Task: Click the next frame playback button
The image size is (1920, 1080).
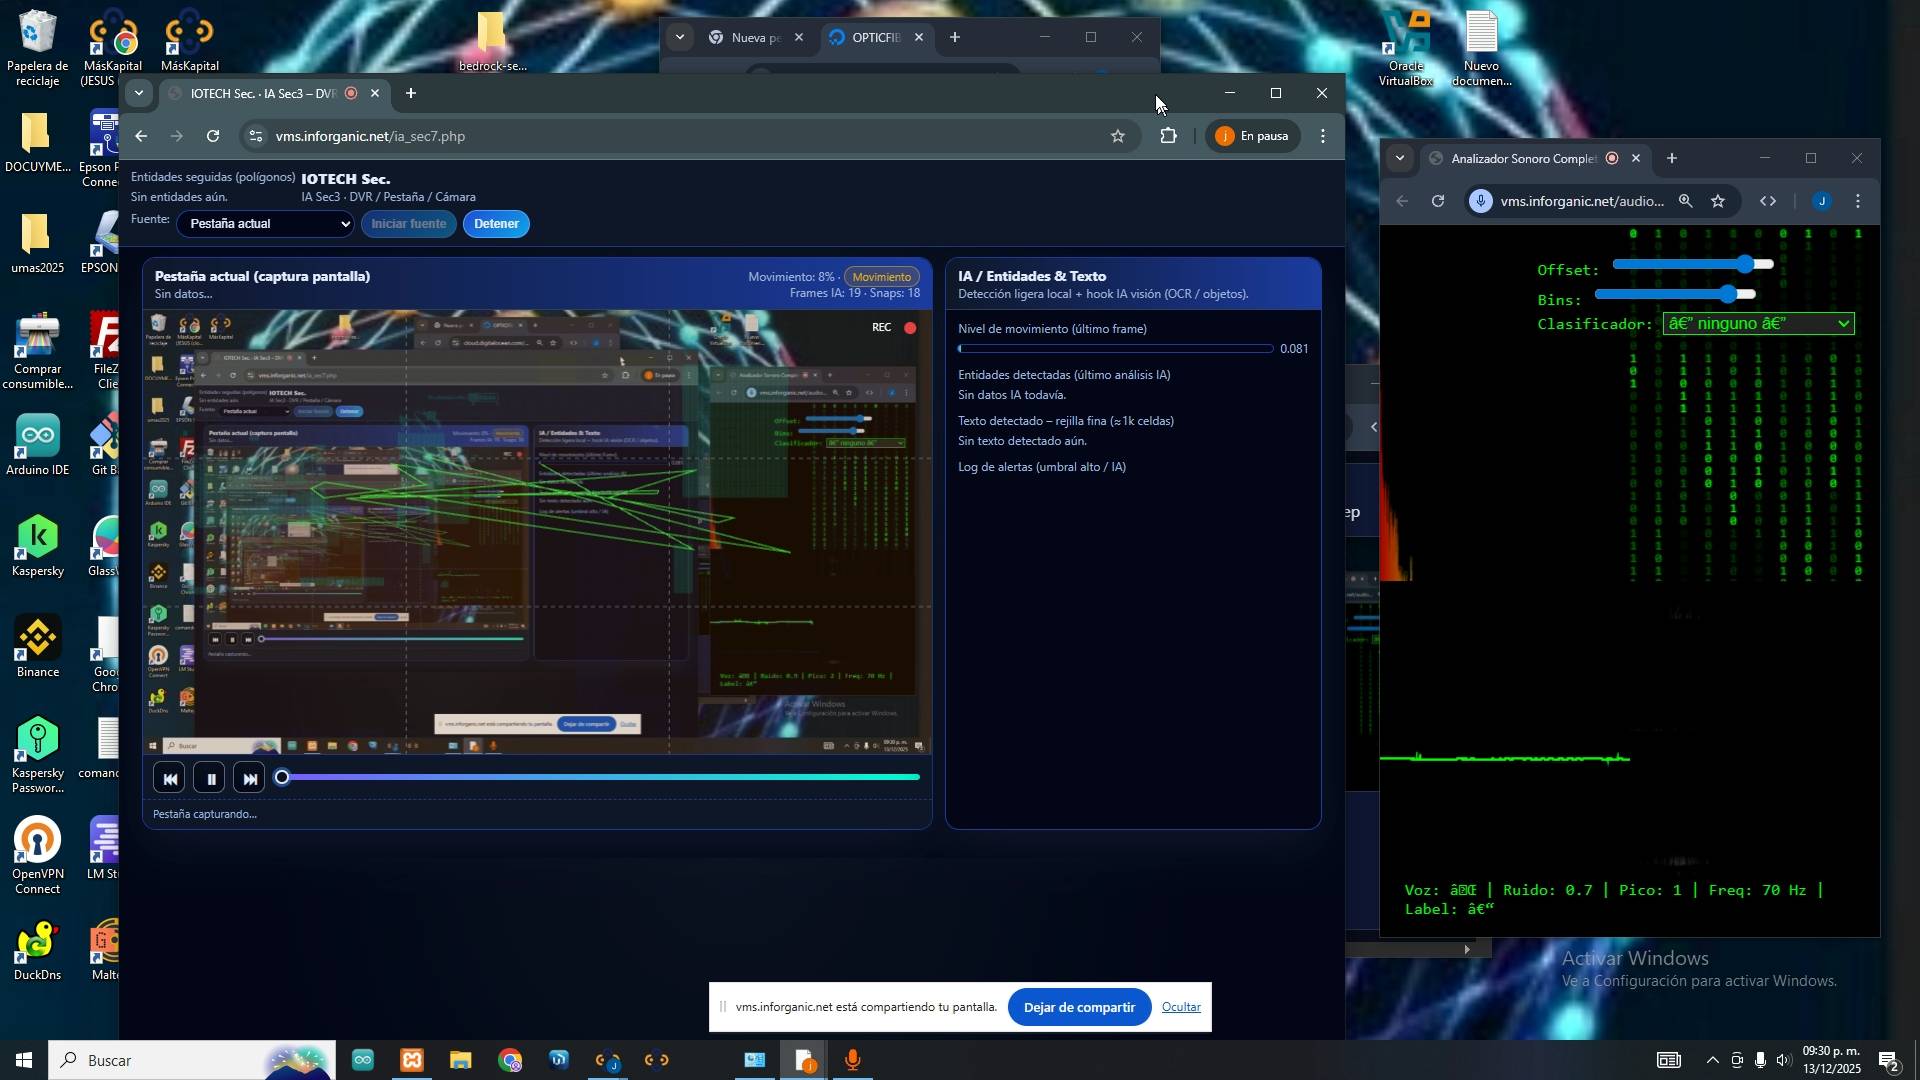Action: (x=250, y=778)
